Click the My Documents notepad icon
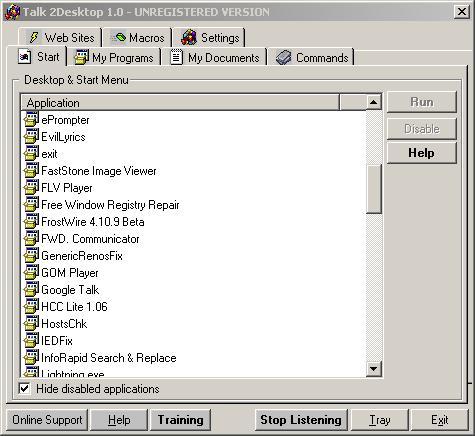Image resolution: width=475 pixels, height=436 pixels. click(x=176, y=57)
